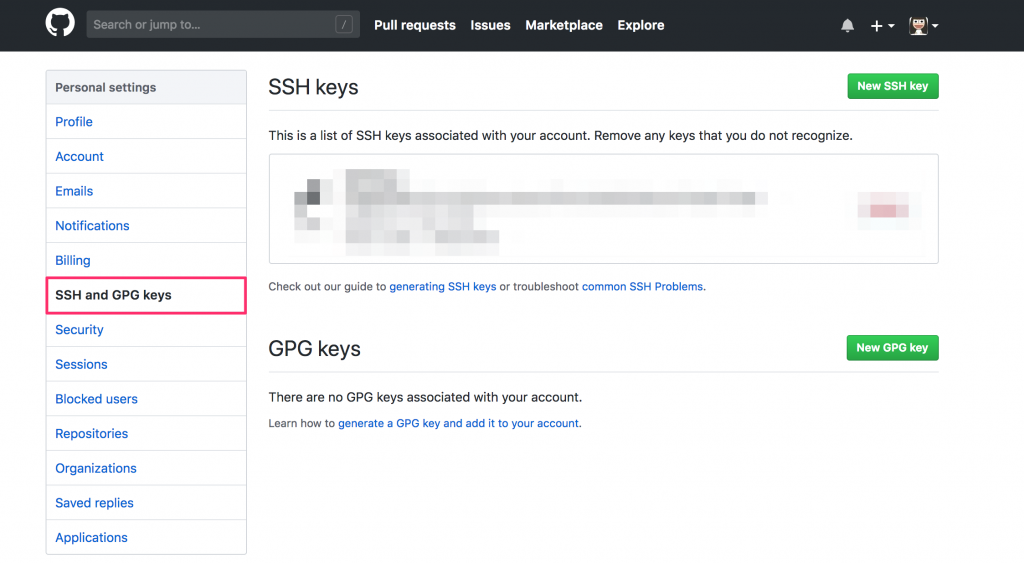Open Repositories settings in the sidebar
The height and width of the screenshot is (563, 1024).
point(146,433)
